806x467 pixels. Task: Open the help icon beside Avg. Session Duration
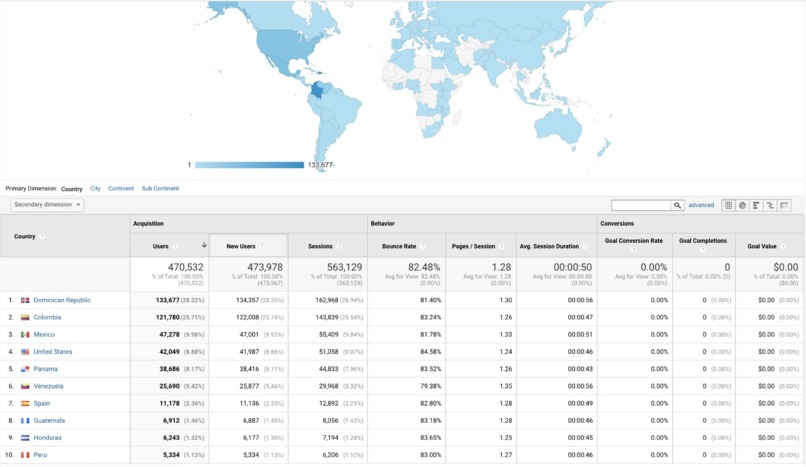[585, 246]
